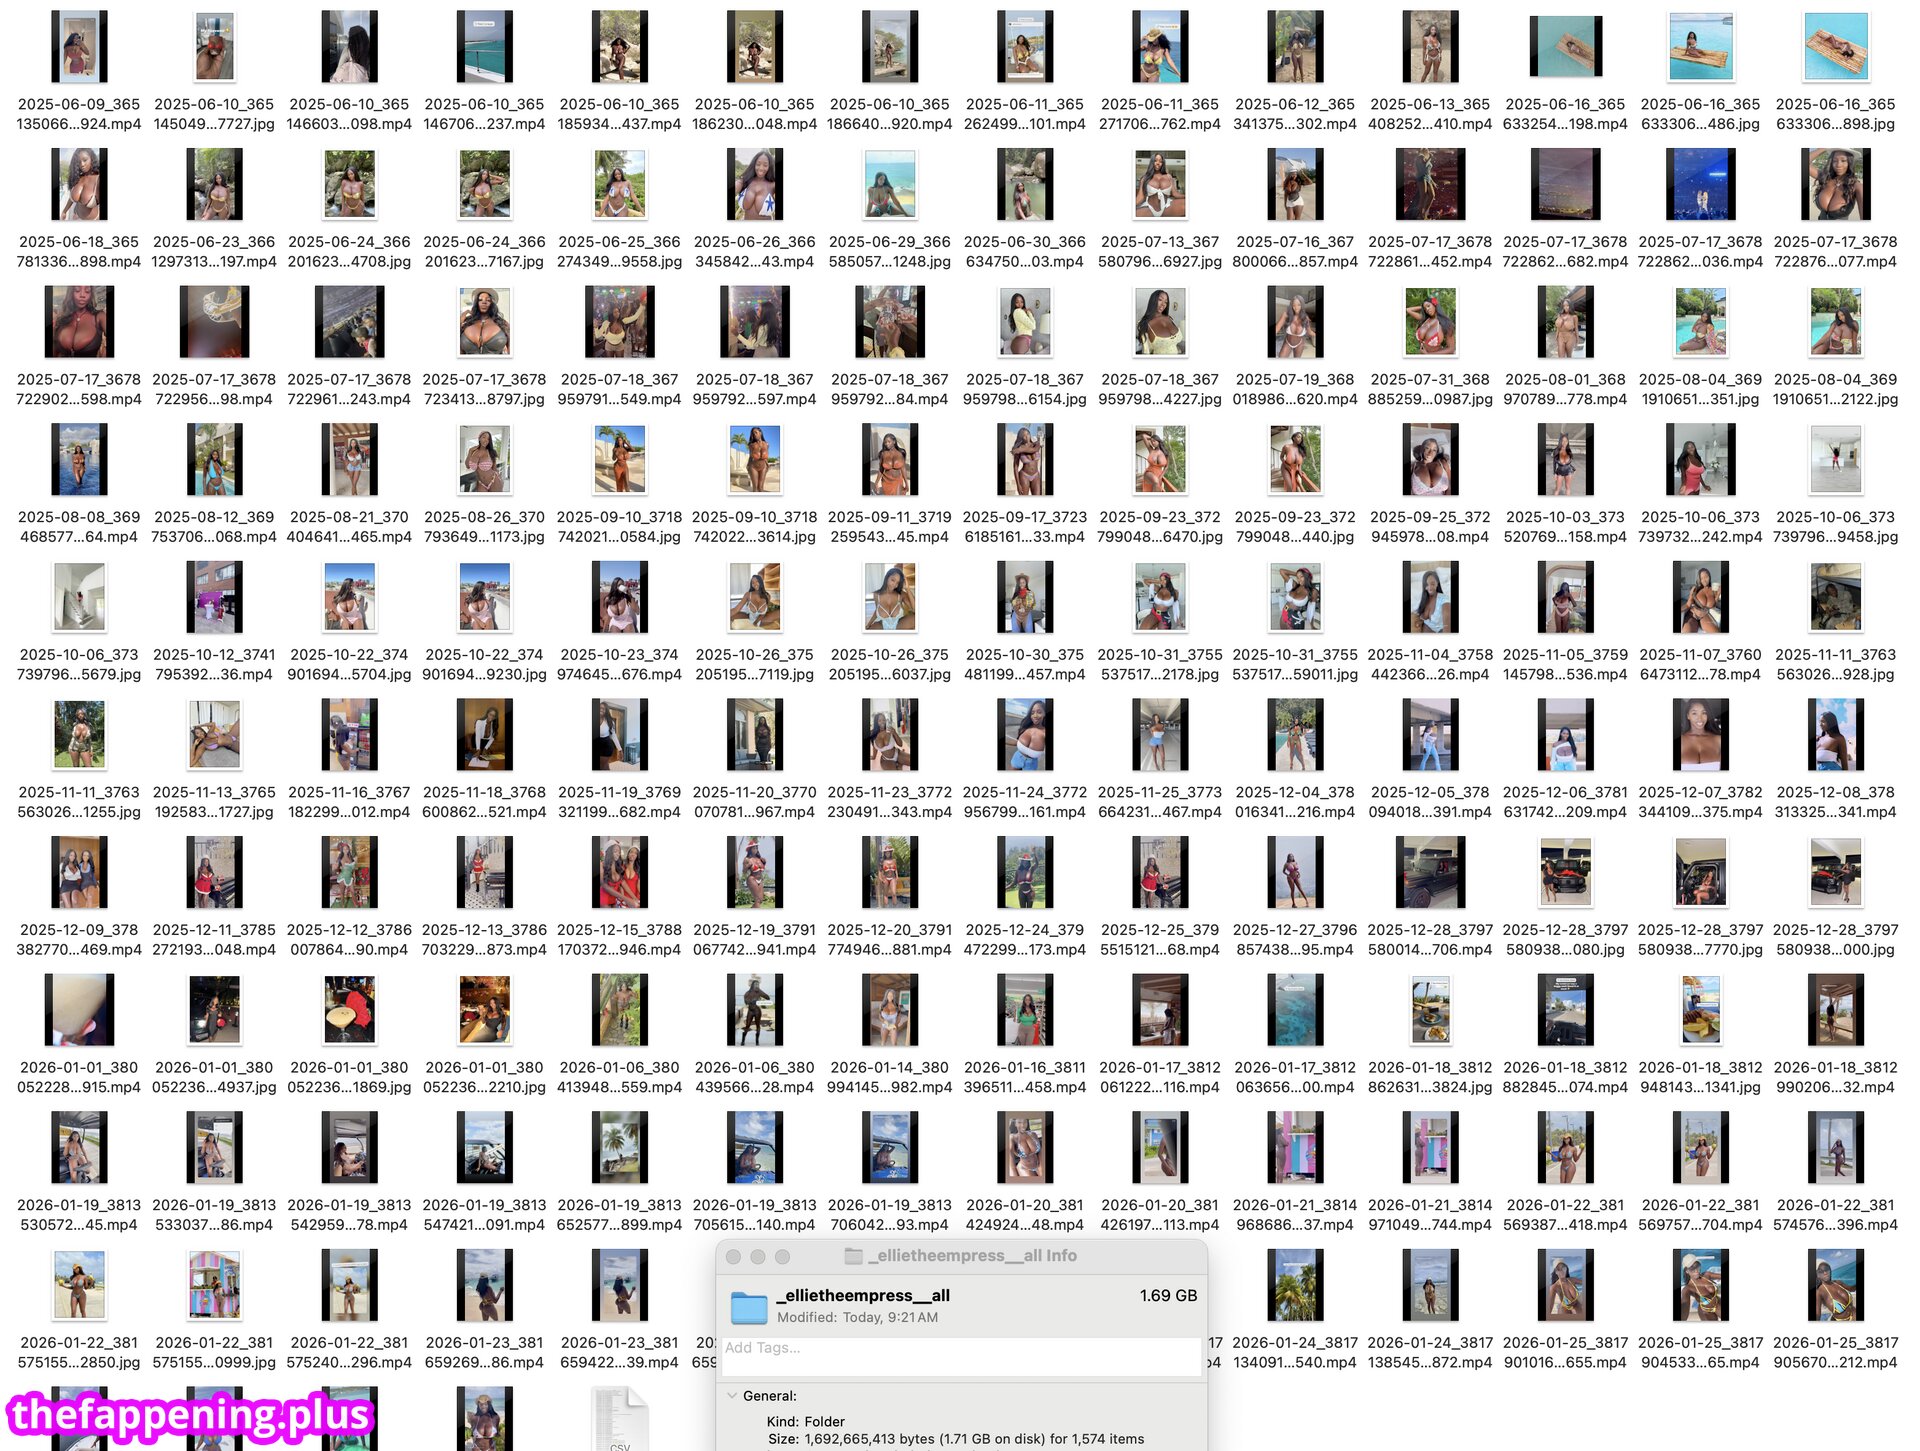Select file 145049...7727.jpg icon
The width and height of the screenshot is (1920, 1451).
point(214,47)
